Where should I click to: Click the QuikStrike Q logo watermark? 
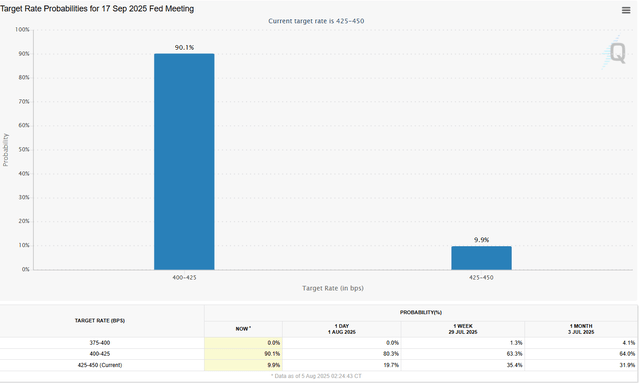tap(614, 52)
